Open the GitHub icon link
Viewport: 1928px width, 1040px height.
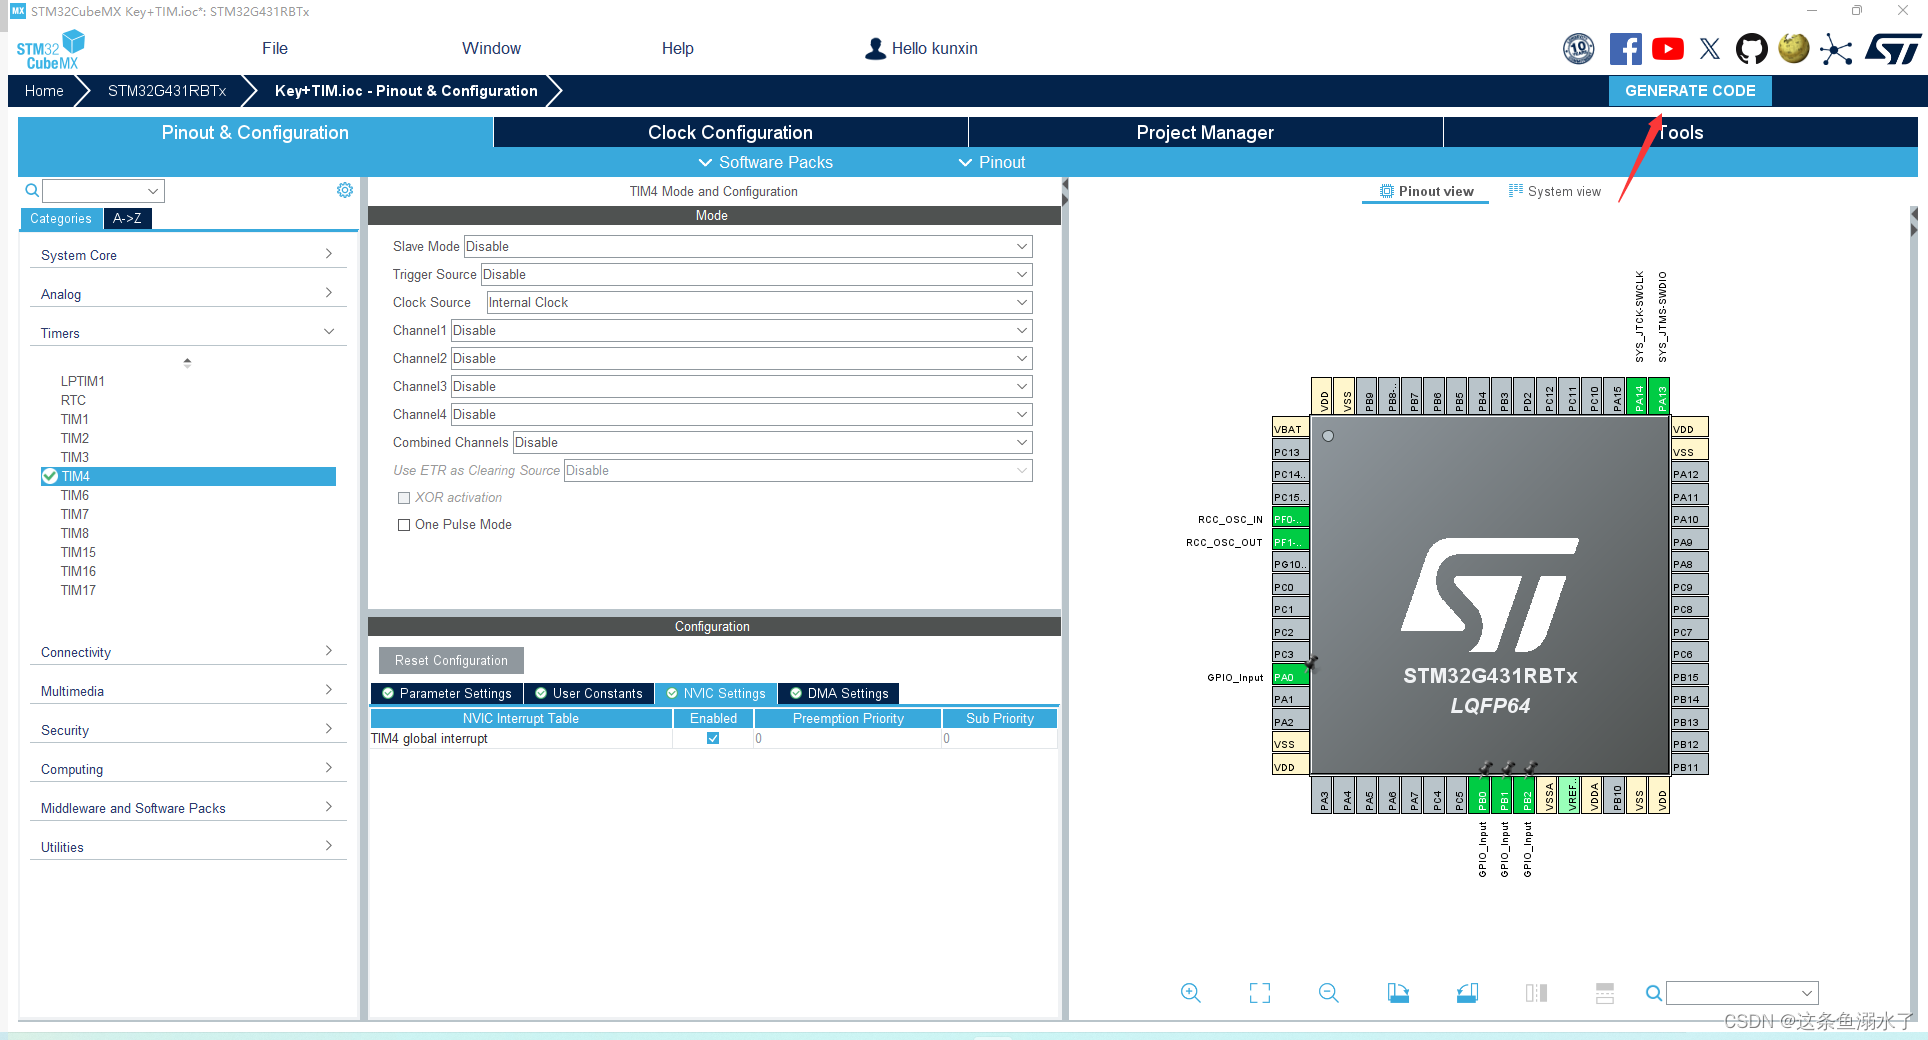pyautogui.click(x=1752, y=49)
